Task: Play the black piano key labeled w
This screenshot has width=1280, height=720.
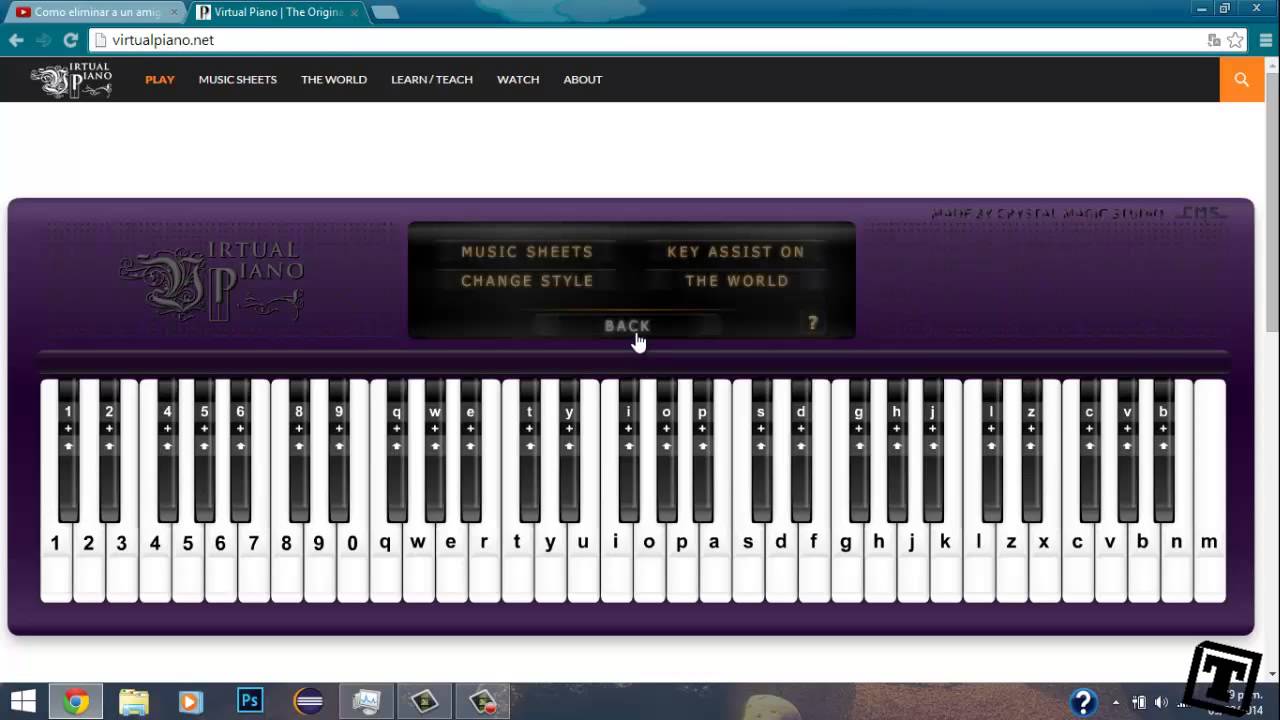Action: click(x=435, y=450)
